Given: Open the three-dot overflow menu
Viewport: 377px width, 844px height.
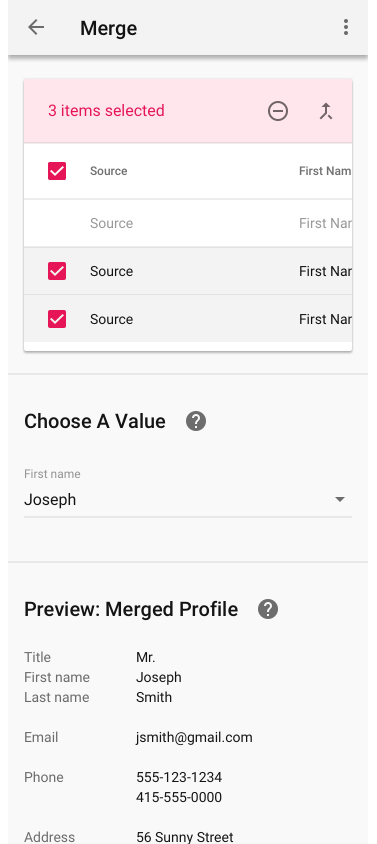Looking at the screenshot, I should click(x=346, y=27).
